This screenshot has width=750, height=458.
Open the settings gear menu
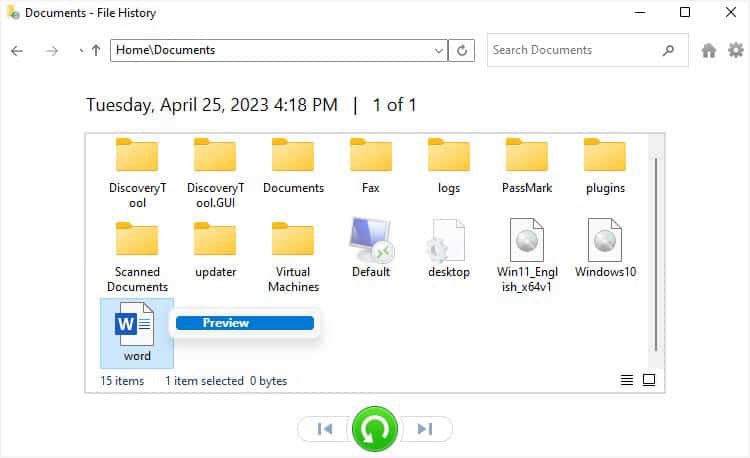(736, 50)
